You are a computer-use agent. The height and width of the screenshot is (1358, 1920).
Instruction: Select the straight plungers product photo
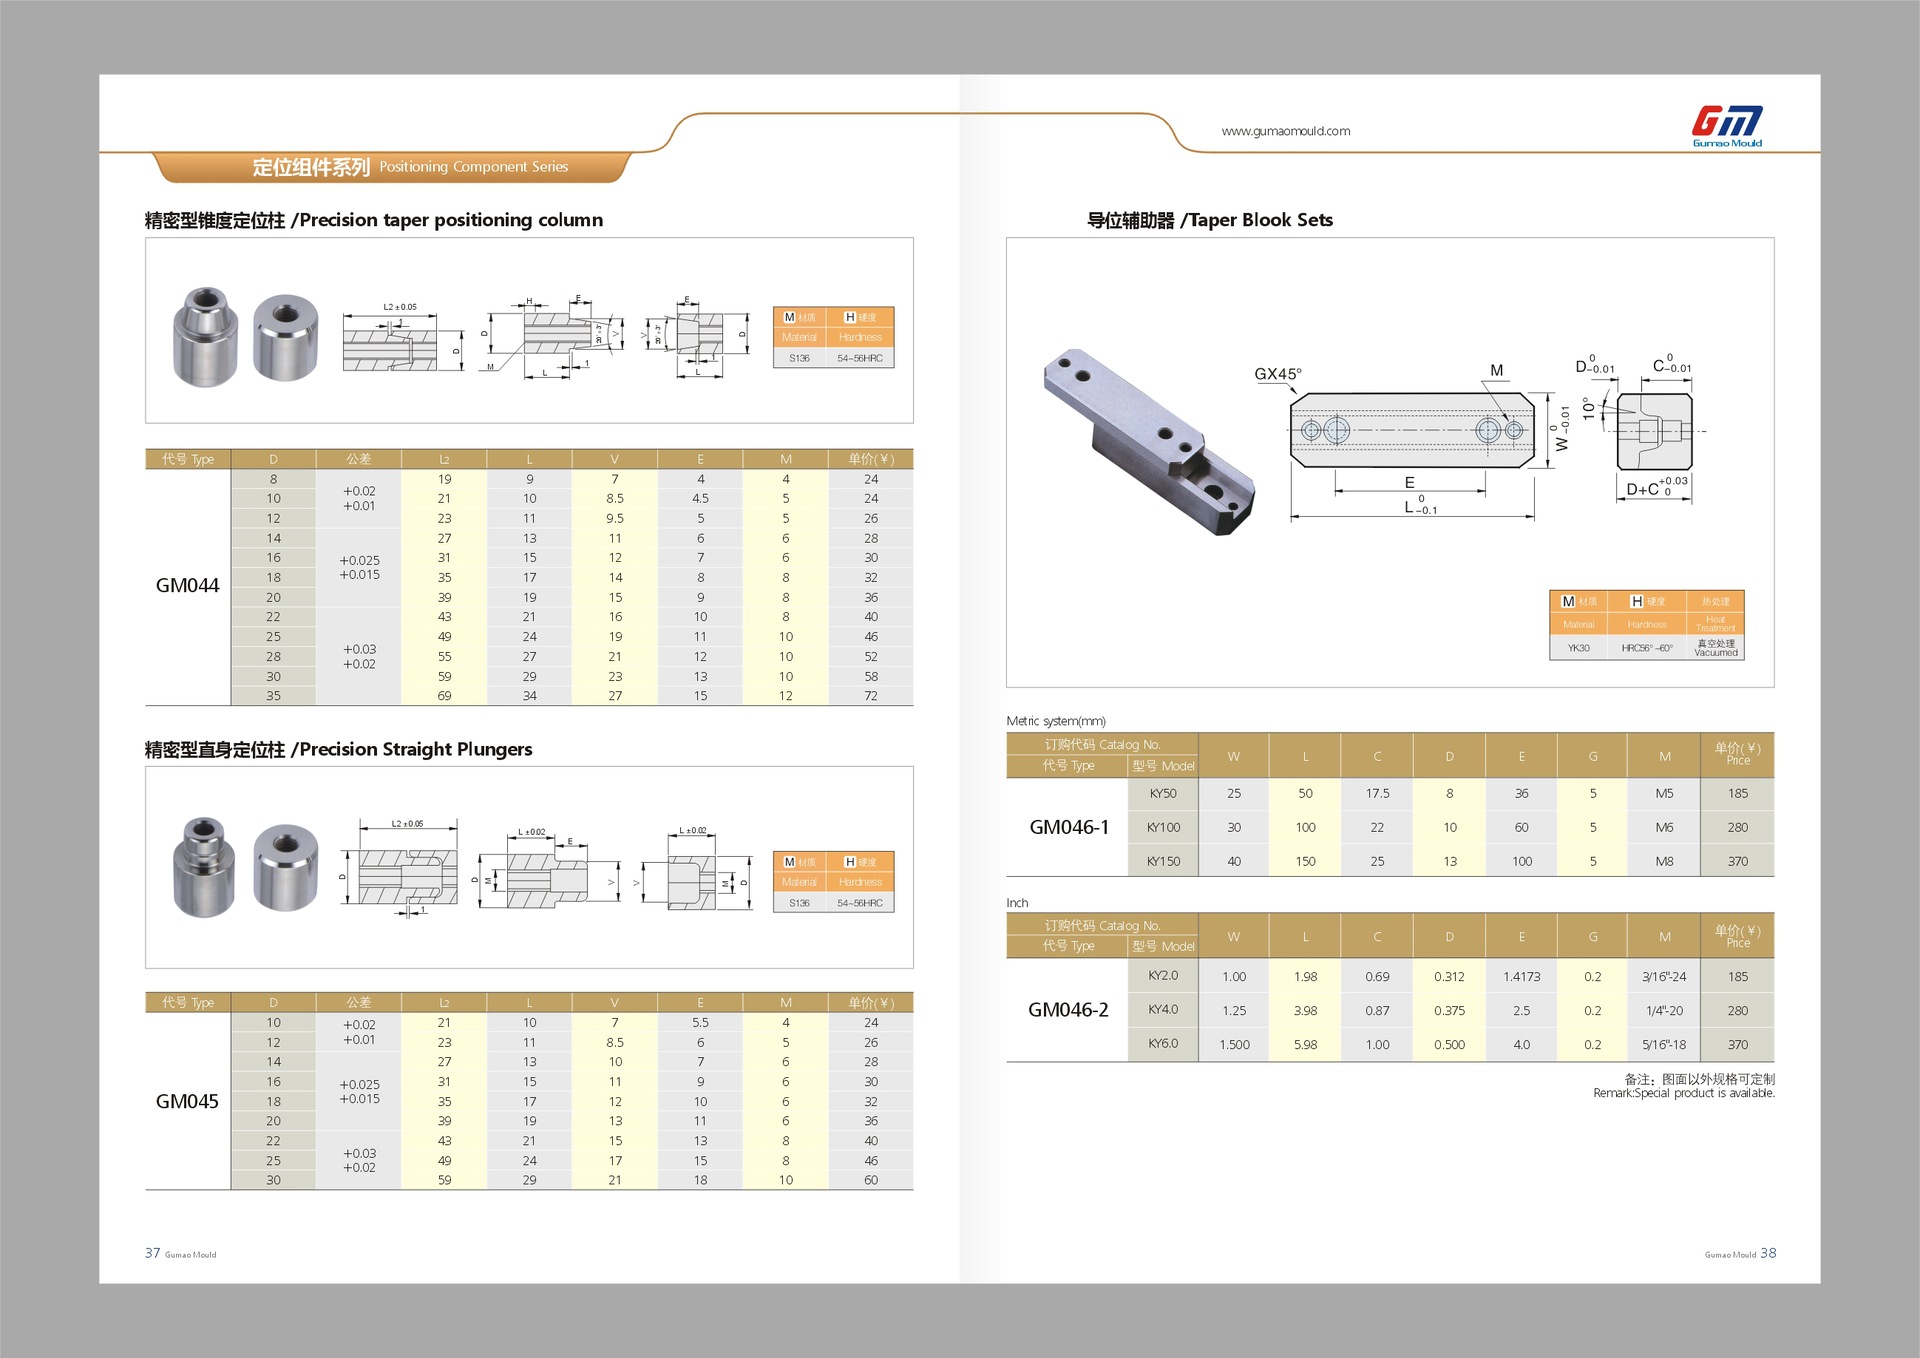[245, 866]
